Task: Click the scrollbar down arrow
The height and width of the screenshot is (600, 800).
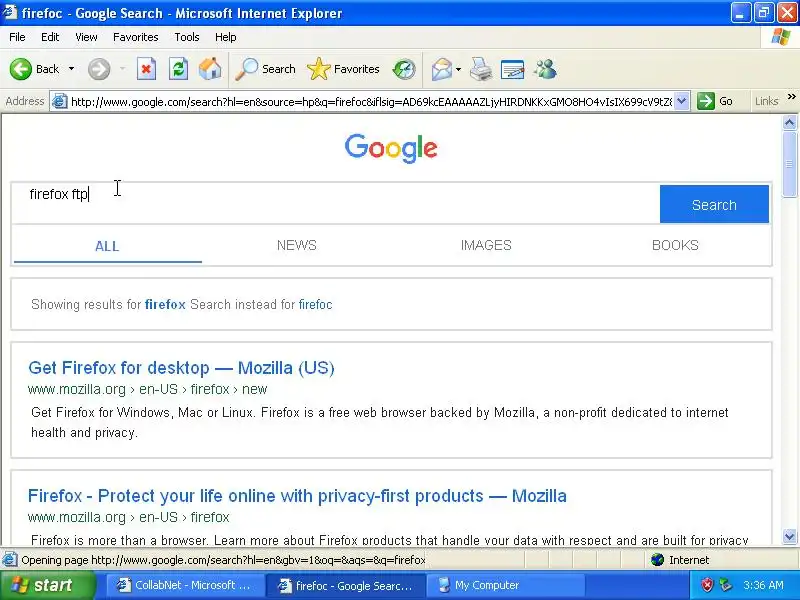Action: coord(789,536)
